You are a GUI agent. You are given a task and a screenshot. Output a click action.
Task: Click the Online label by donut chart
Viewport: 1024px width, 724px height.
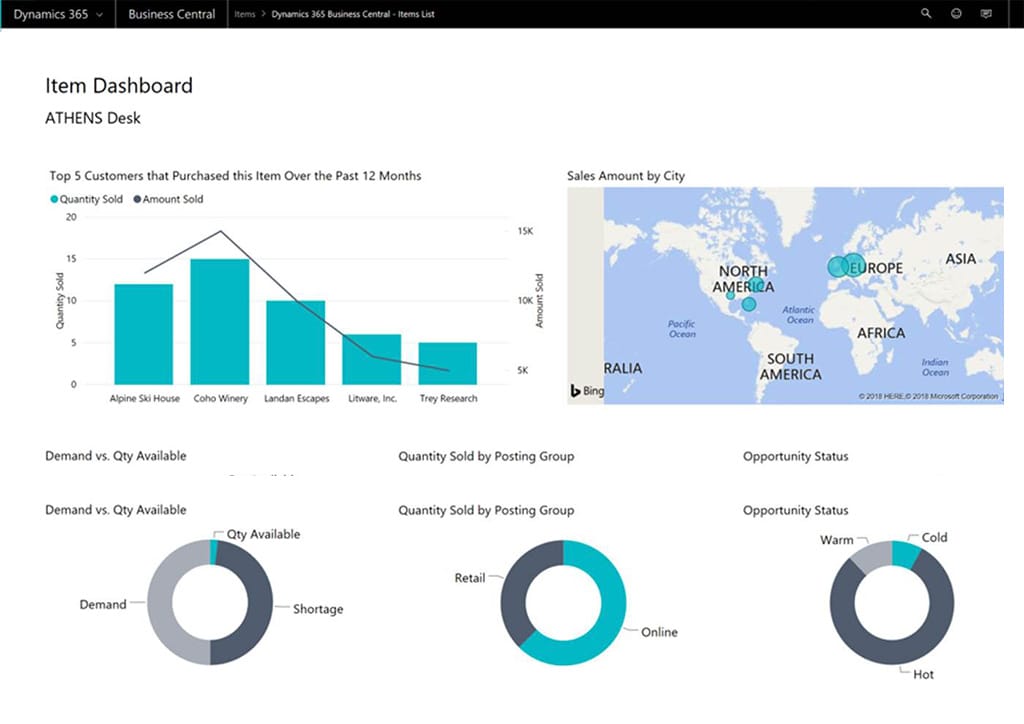pos(659,632)
